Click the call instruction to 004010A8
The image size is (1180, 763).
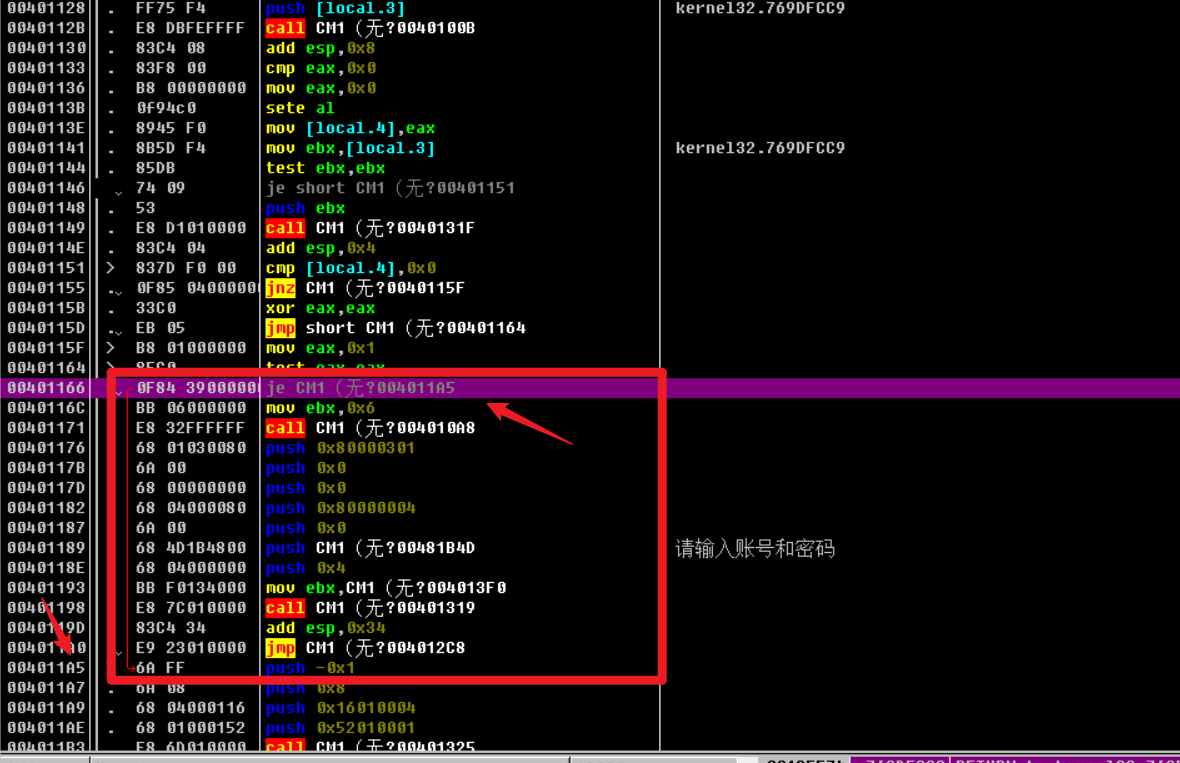tap(370, 428)
